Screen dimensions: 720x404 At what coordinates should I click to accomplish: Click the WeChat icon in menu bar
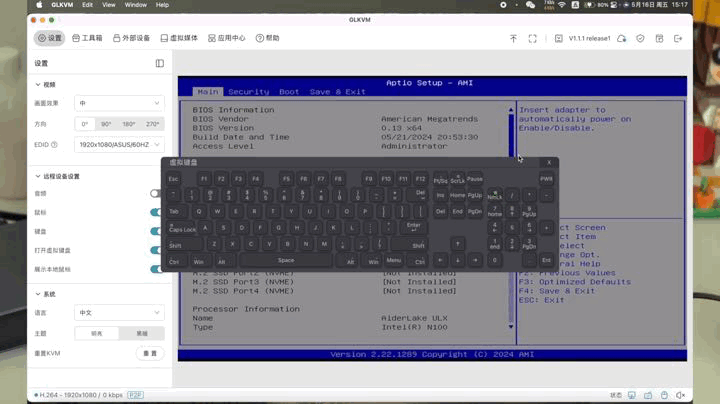pos(530,5)
